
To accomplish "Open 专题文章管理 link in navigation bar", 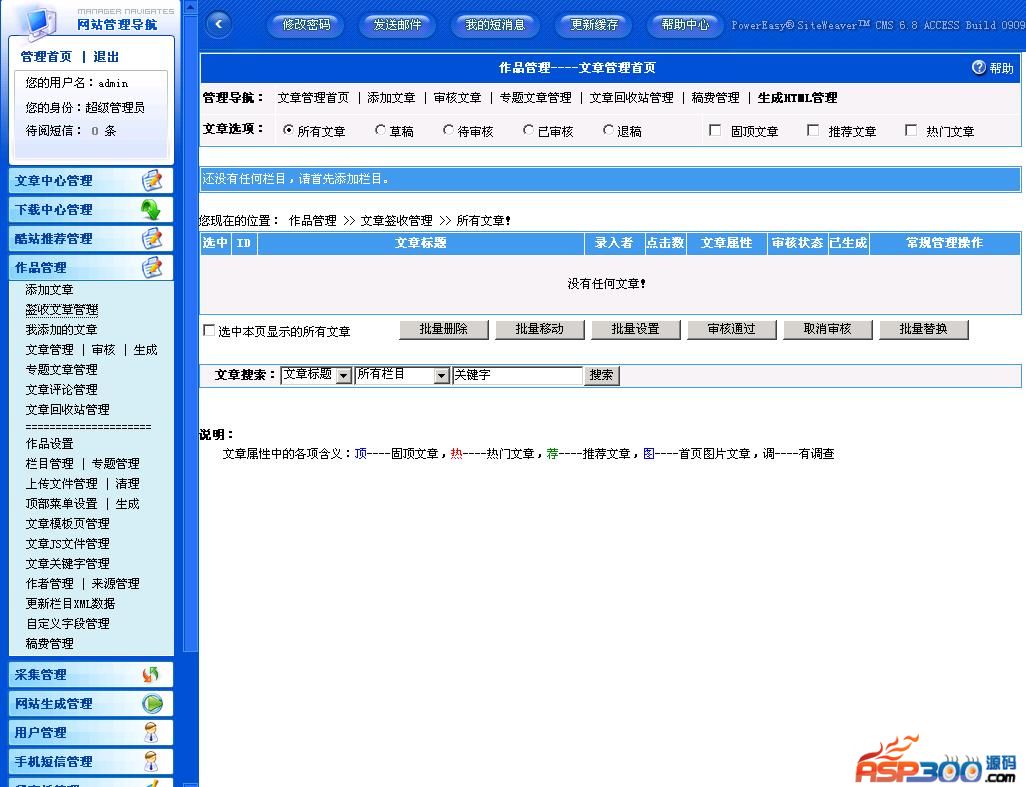I will point(535,97).
